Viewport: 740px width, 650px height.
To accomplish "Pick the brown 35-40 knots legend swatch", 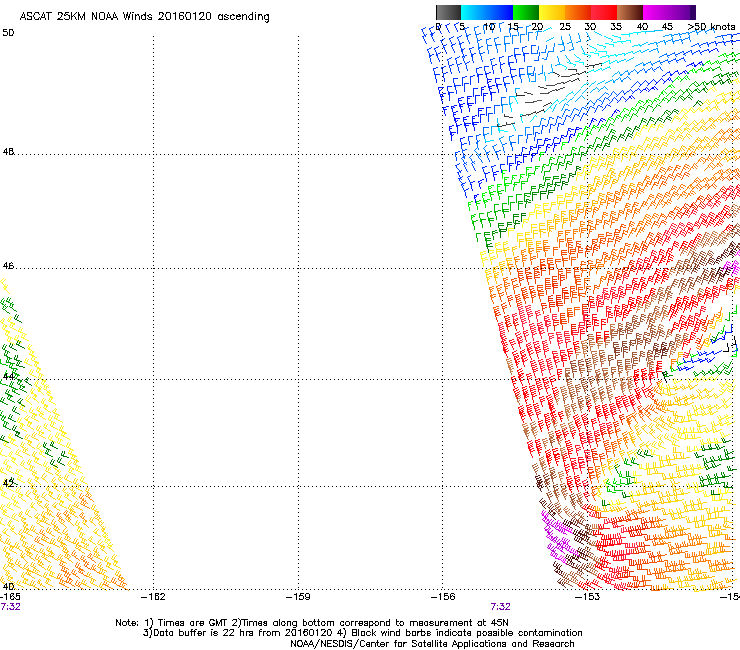I will pyautogui.click(x=630, y=12).
